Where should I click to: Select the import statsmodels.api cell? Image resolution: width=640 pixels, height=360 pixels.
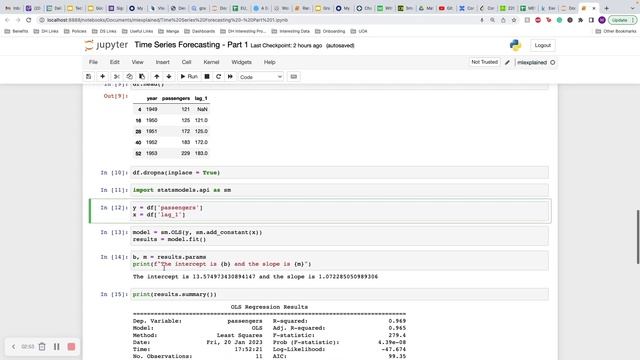point(340,190)
